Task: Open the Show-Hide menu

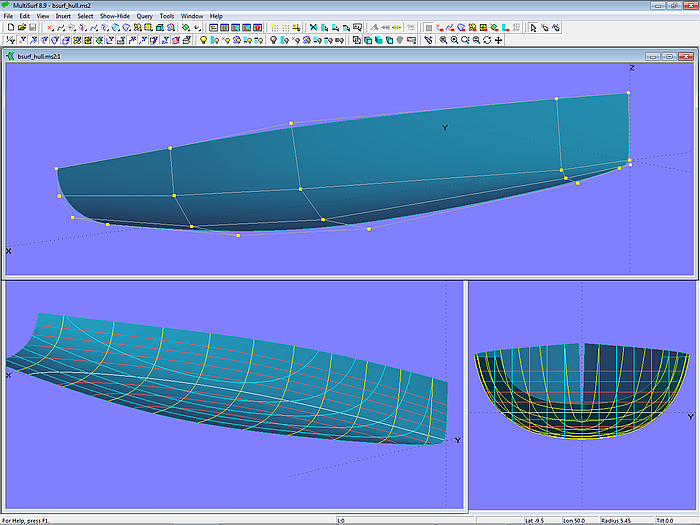Action: [114, 16]
